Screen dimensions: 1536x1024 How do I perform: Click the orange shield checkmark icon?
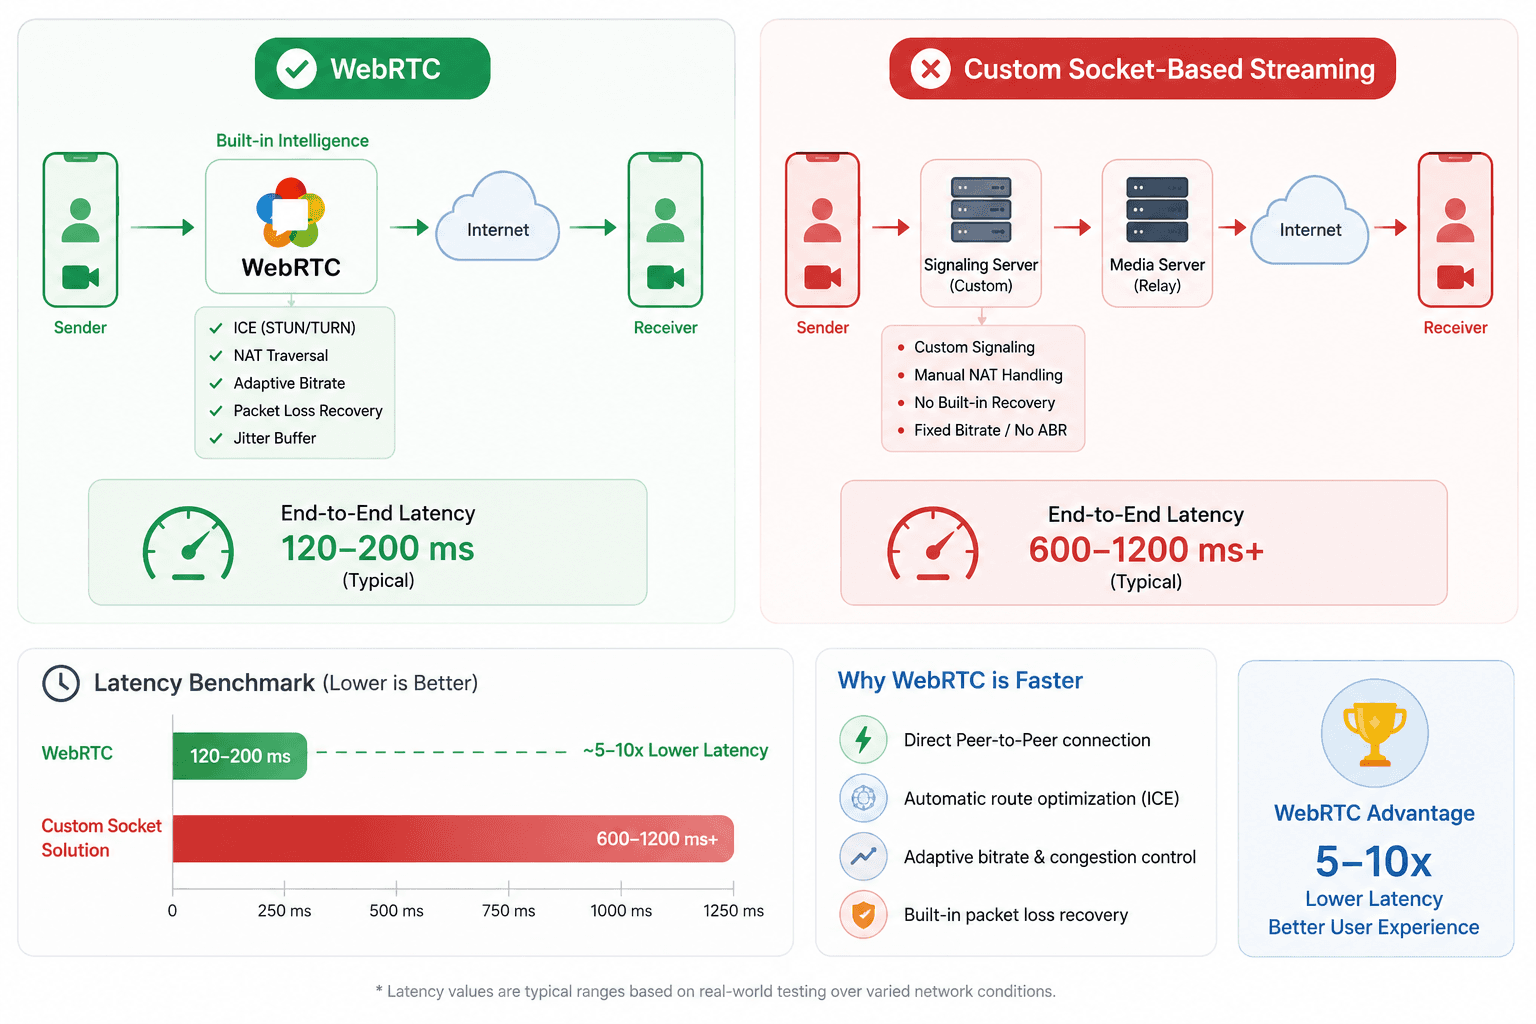pos(863,914)
